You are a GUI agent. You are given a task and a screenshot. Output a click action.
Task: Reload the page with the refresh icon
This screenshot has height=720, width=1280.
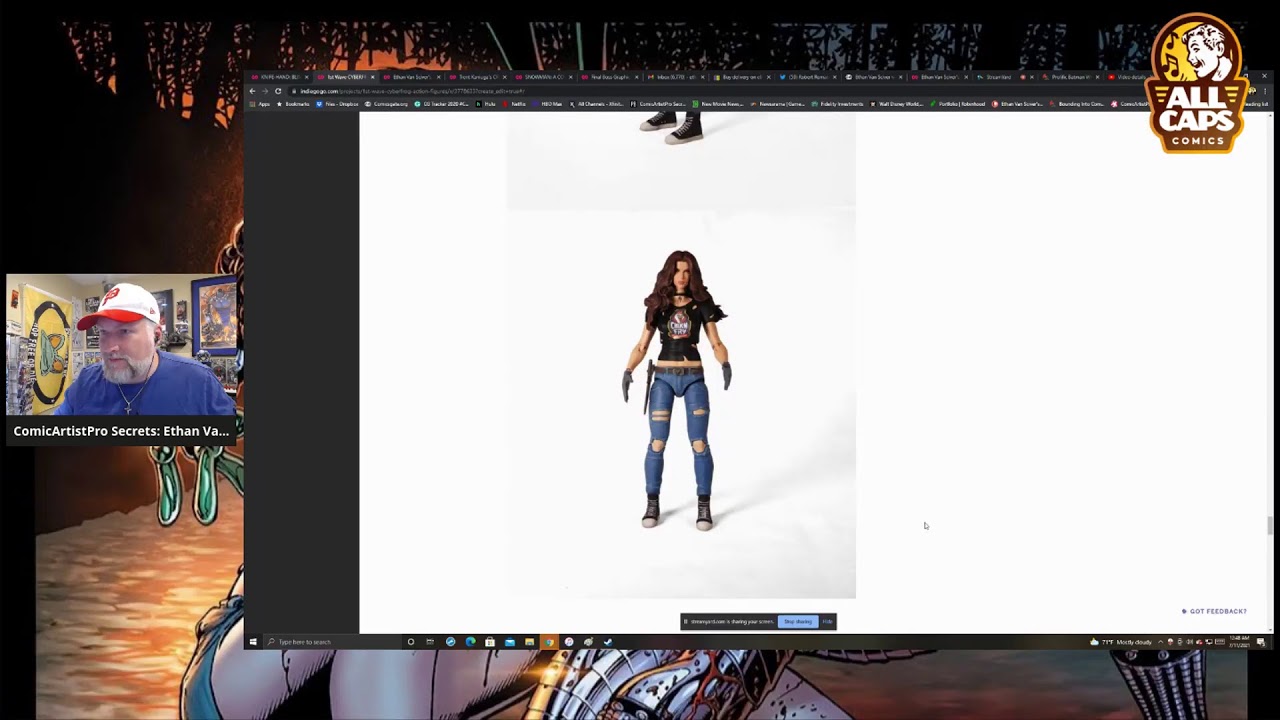coord(278,91)
